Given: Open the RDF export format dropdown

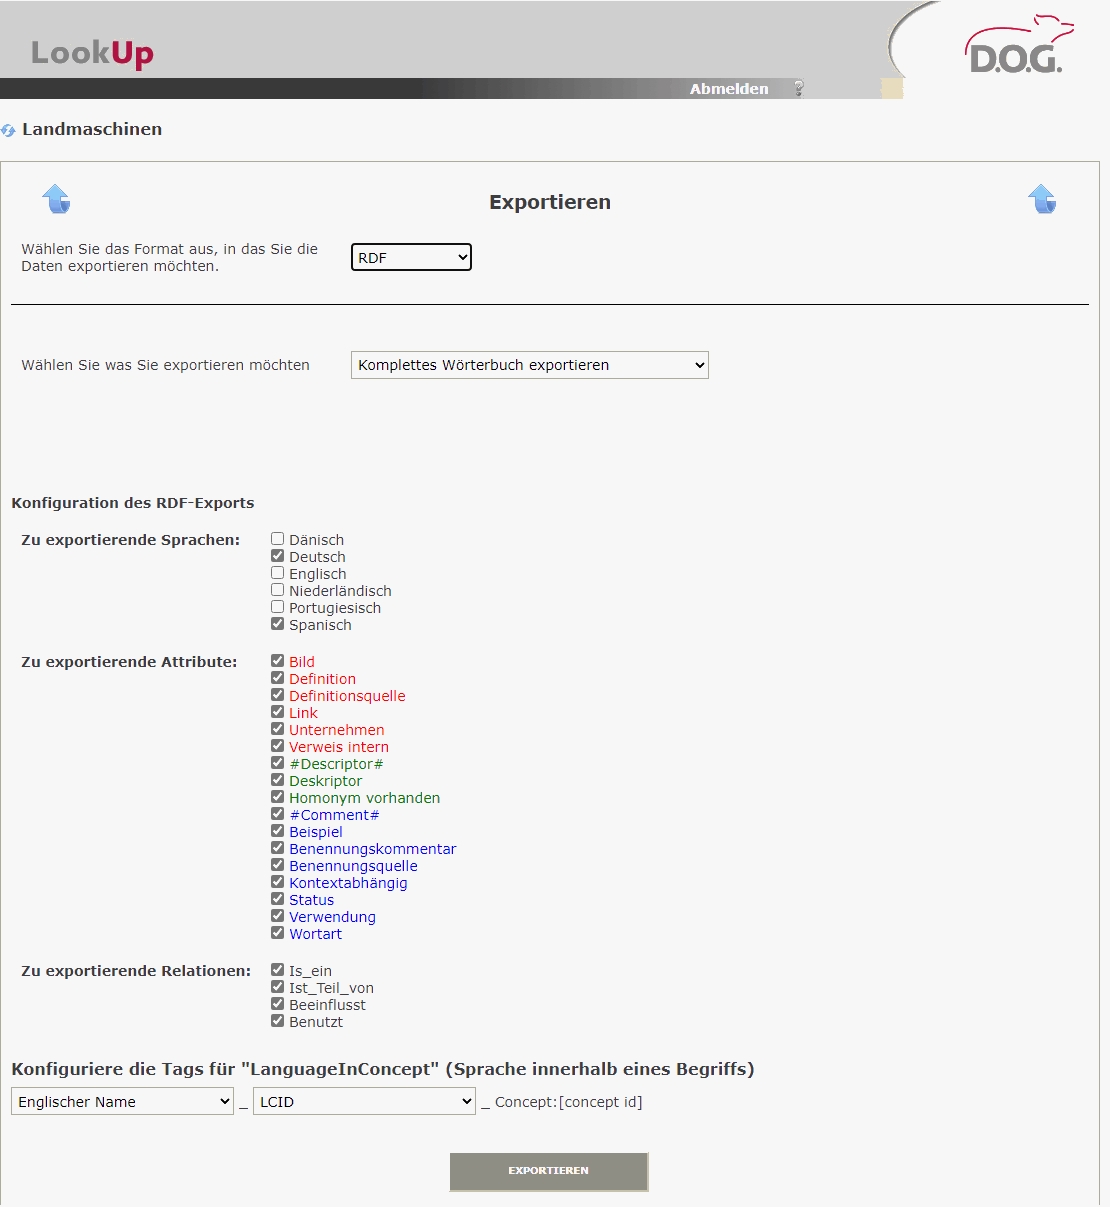Looking at the screenshot, I should pos(411,257).
